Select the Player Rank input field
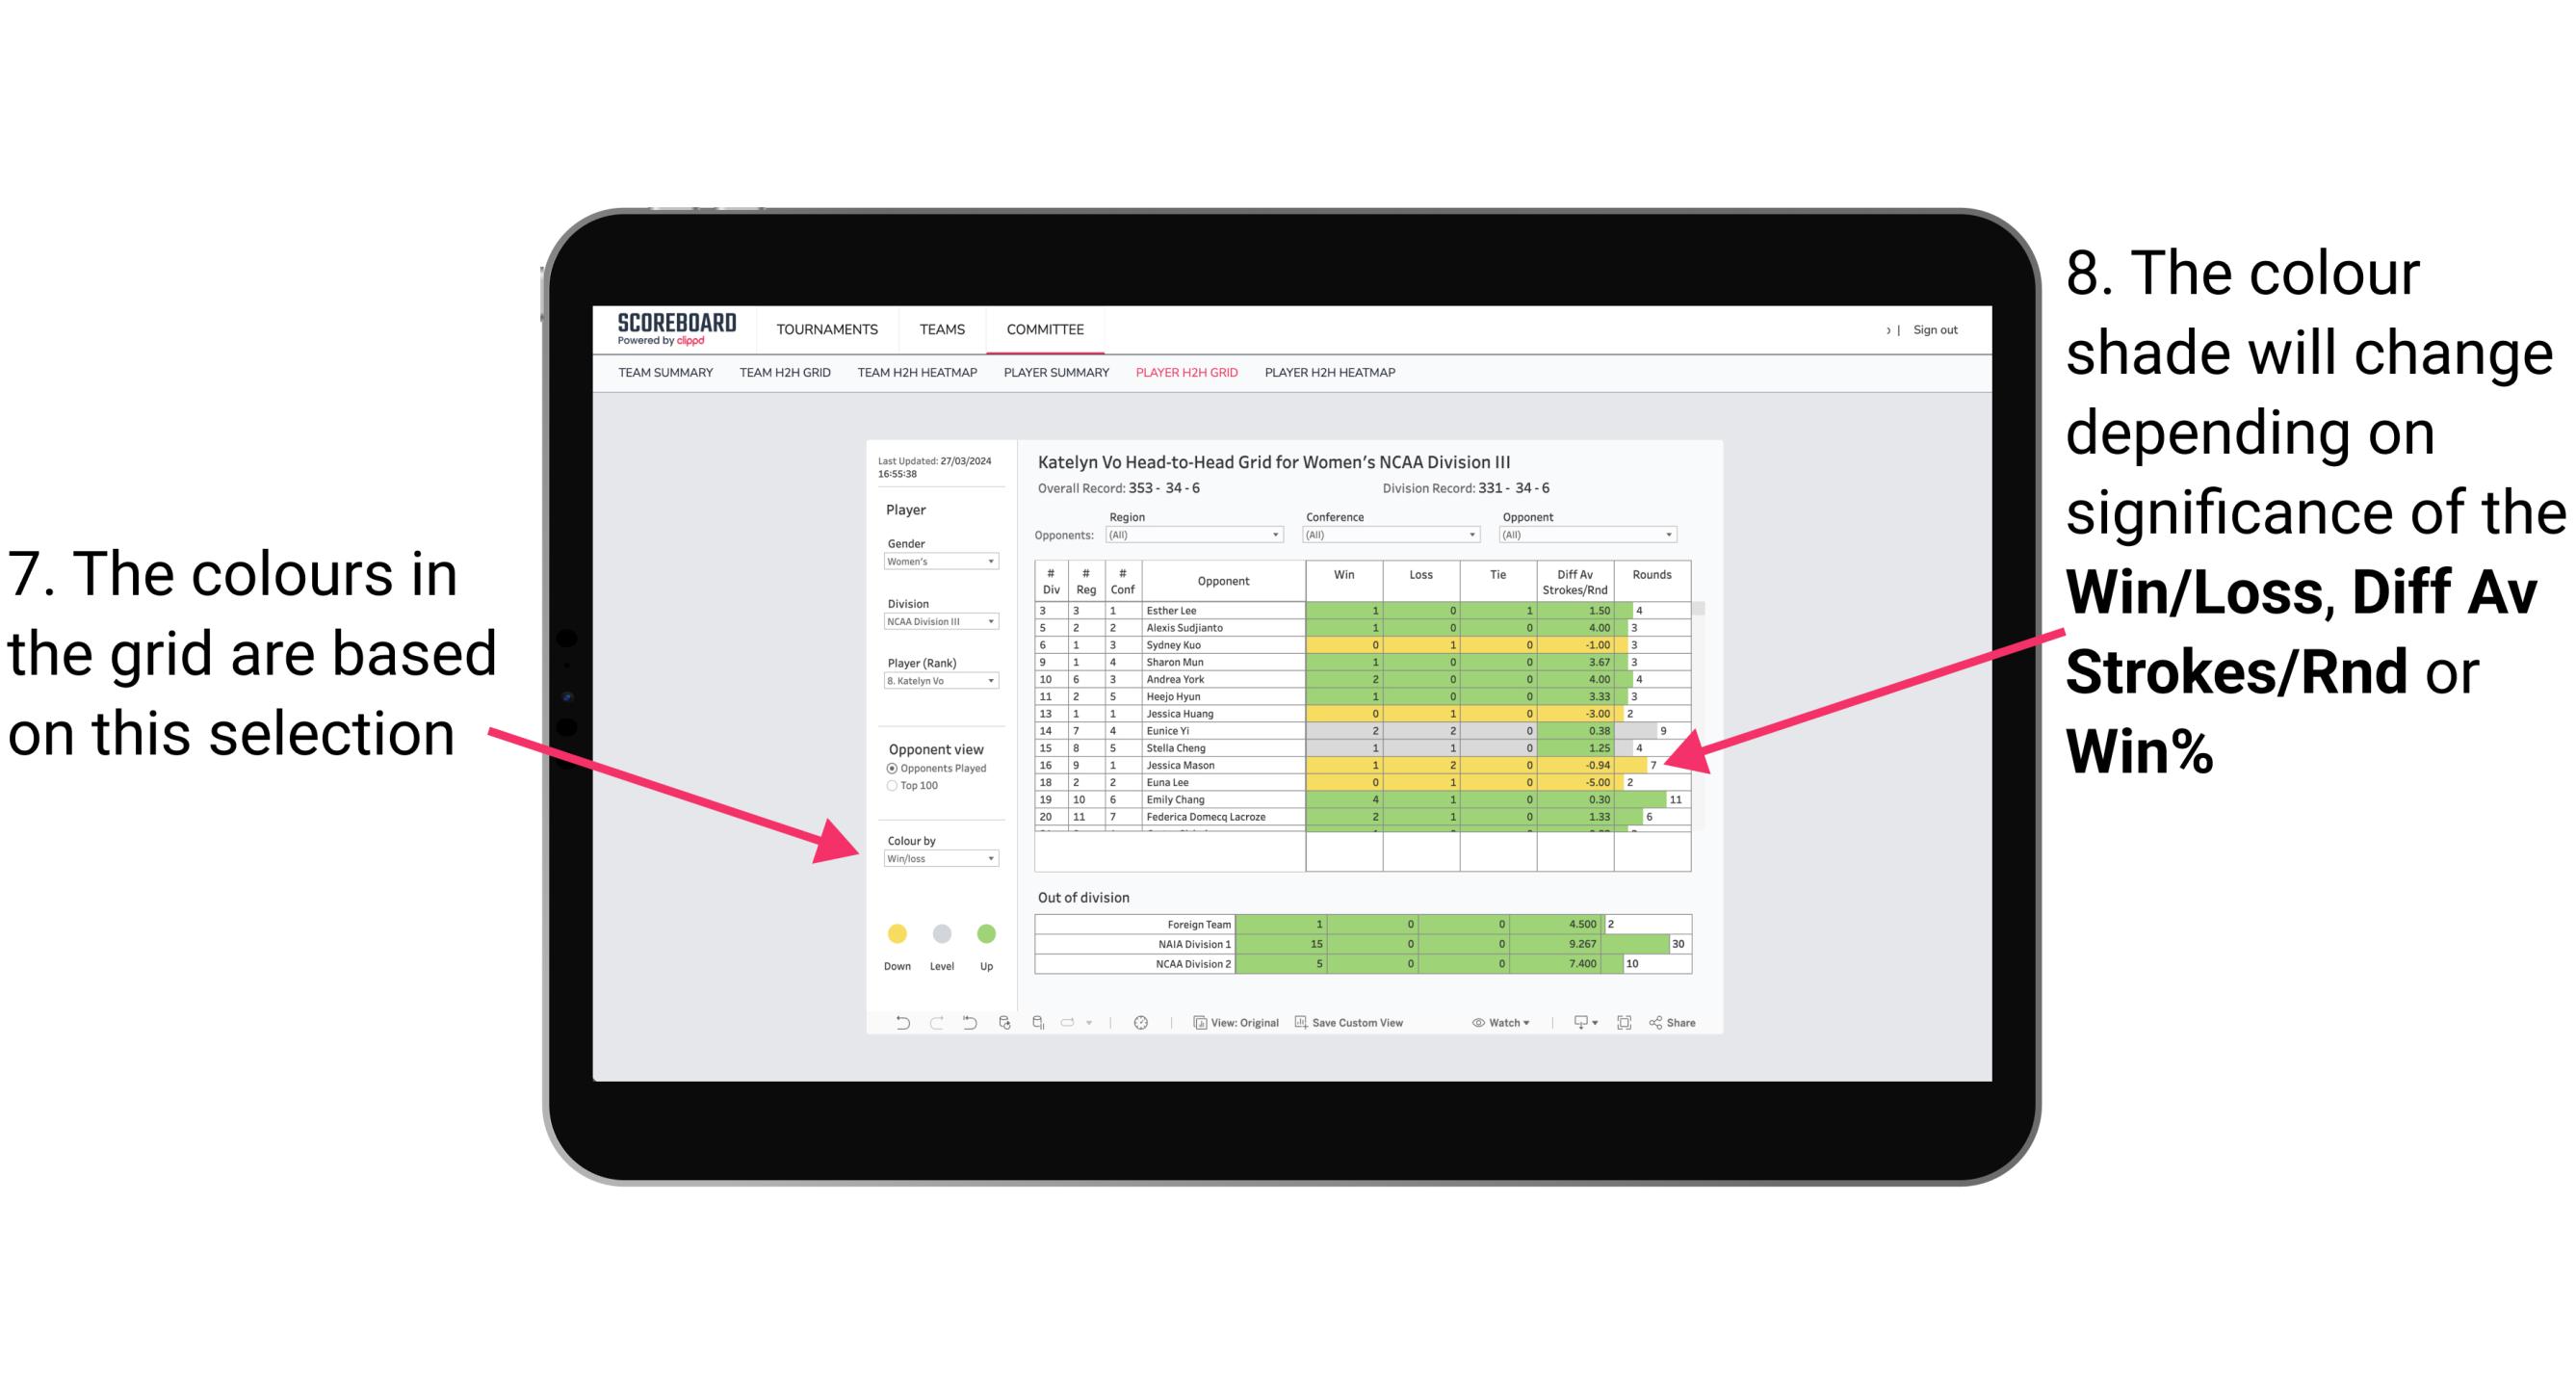This screenshot has height=1386, width=2576. point(935,683)
